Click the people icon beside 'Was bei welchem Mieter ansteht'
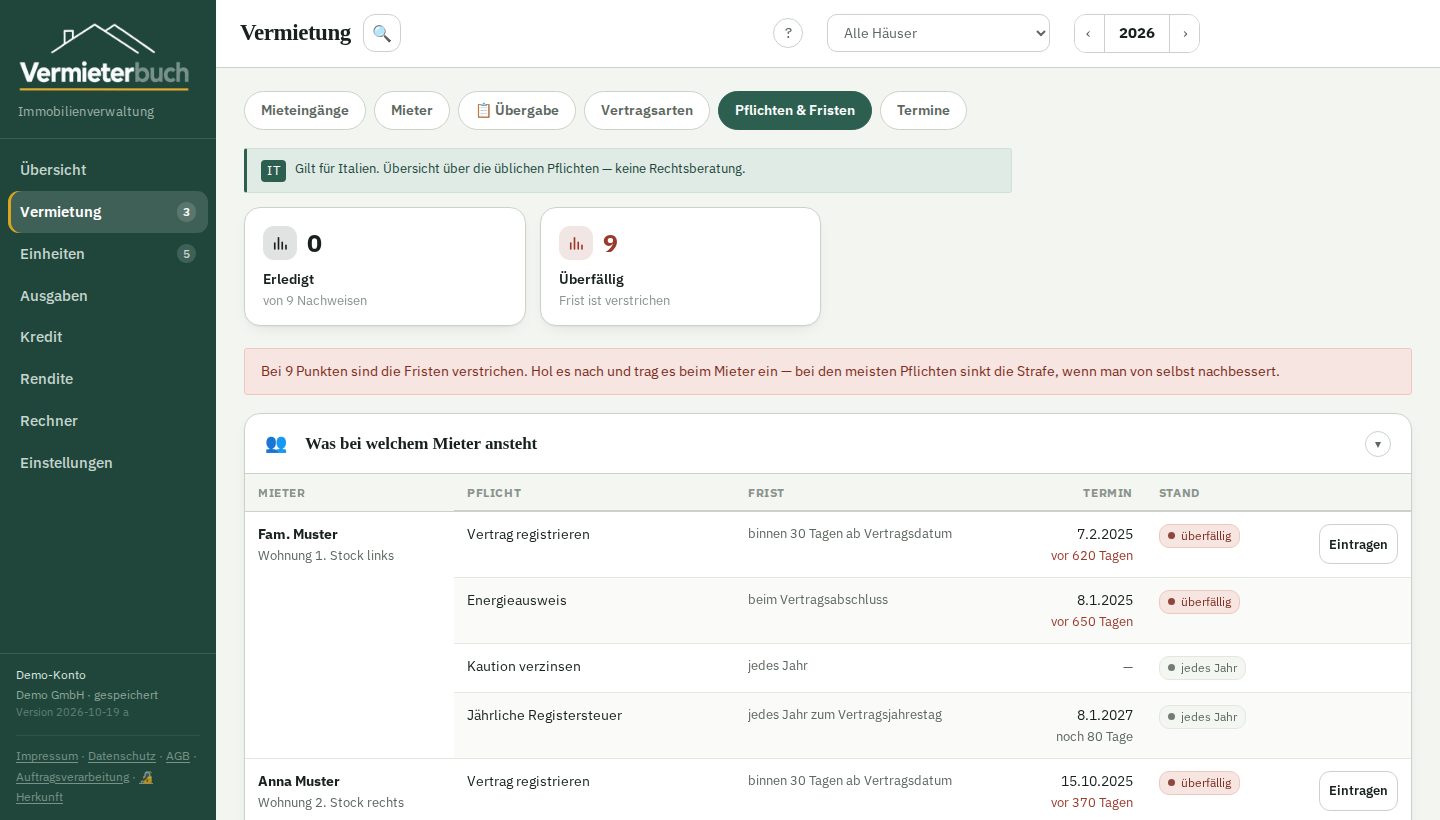1440x820 pixels. [x=276, y=444]
